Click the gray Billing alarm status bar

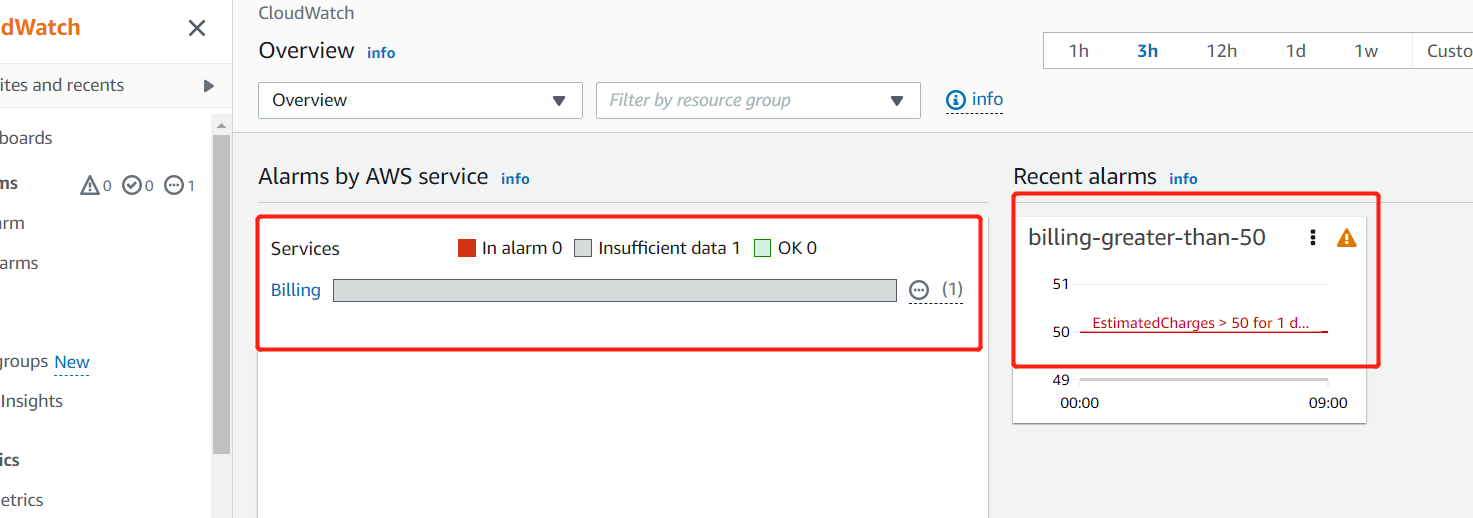614,290
